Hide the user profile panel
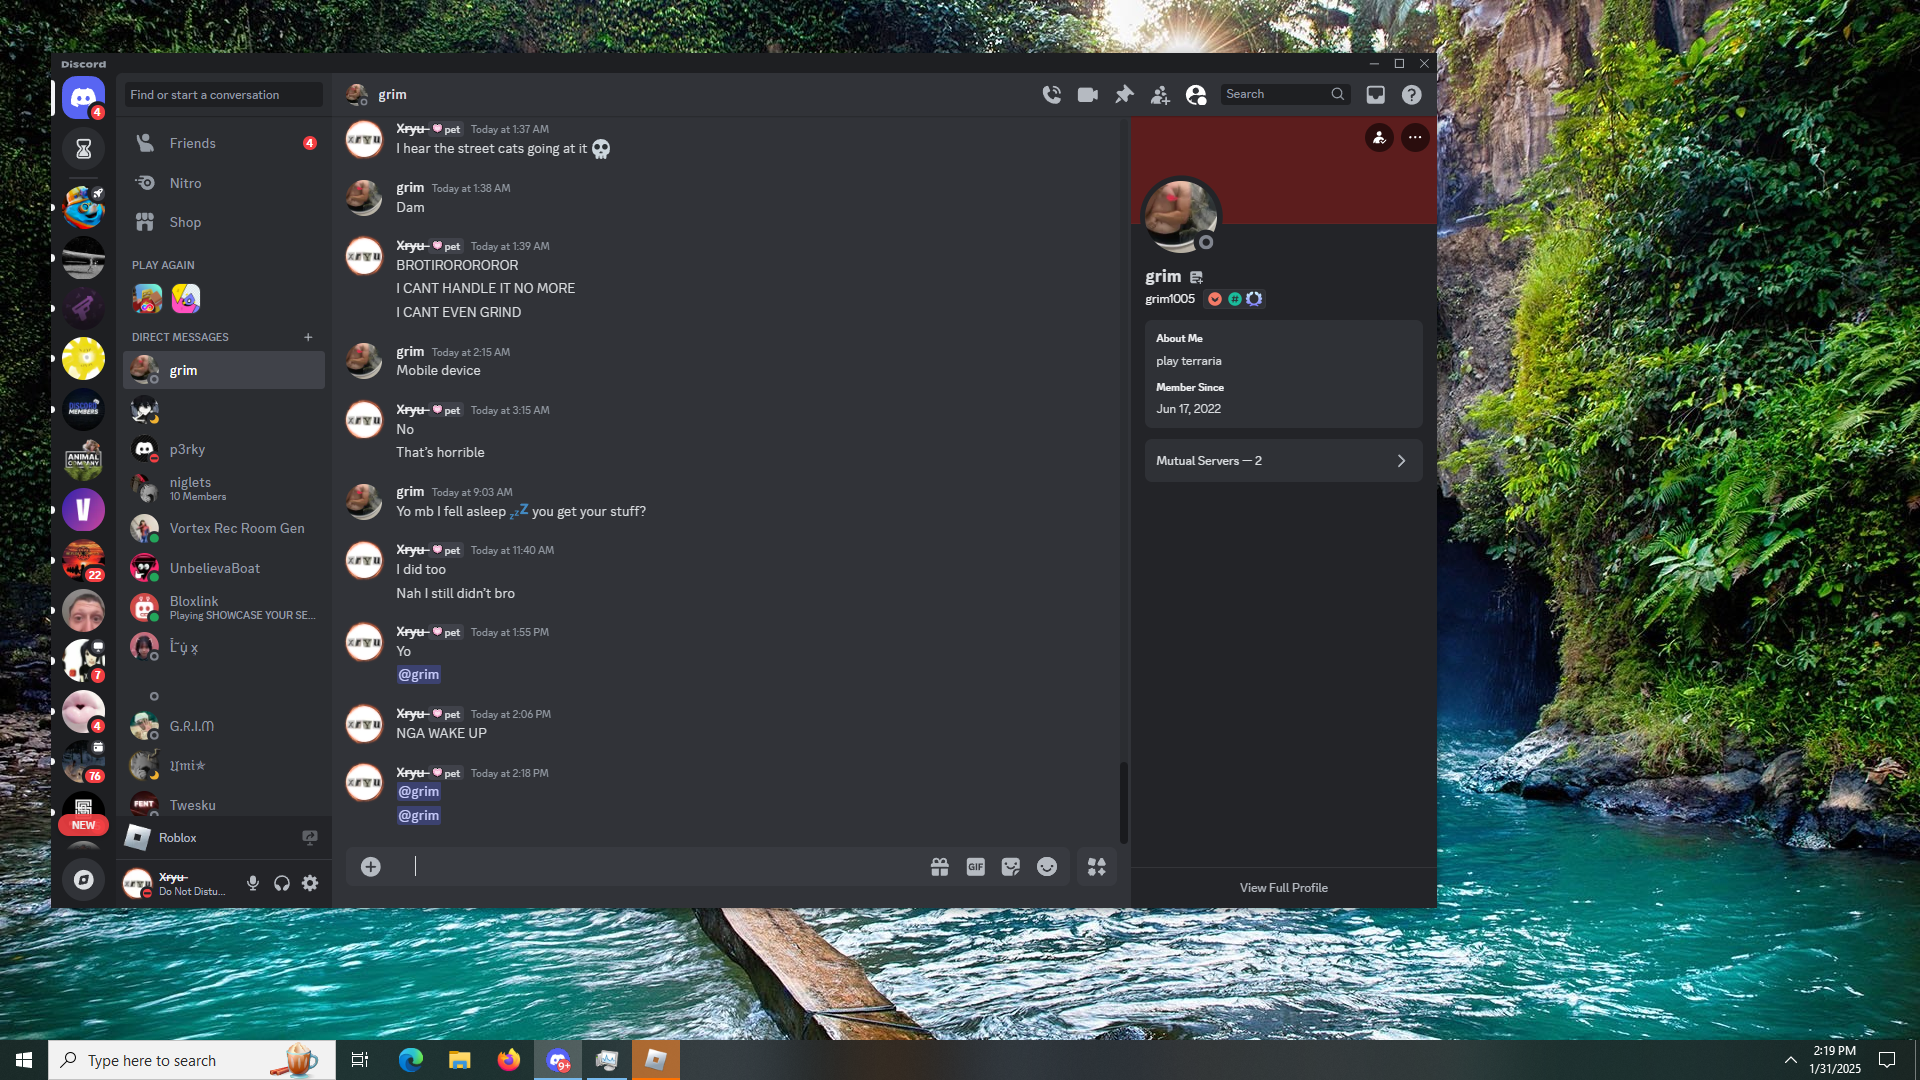The image size is (1920, 1080). (x=1196, y=94)
